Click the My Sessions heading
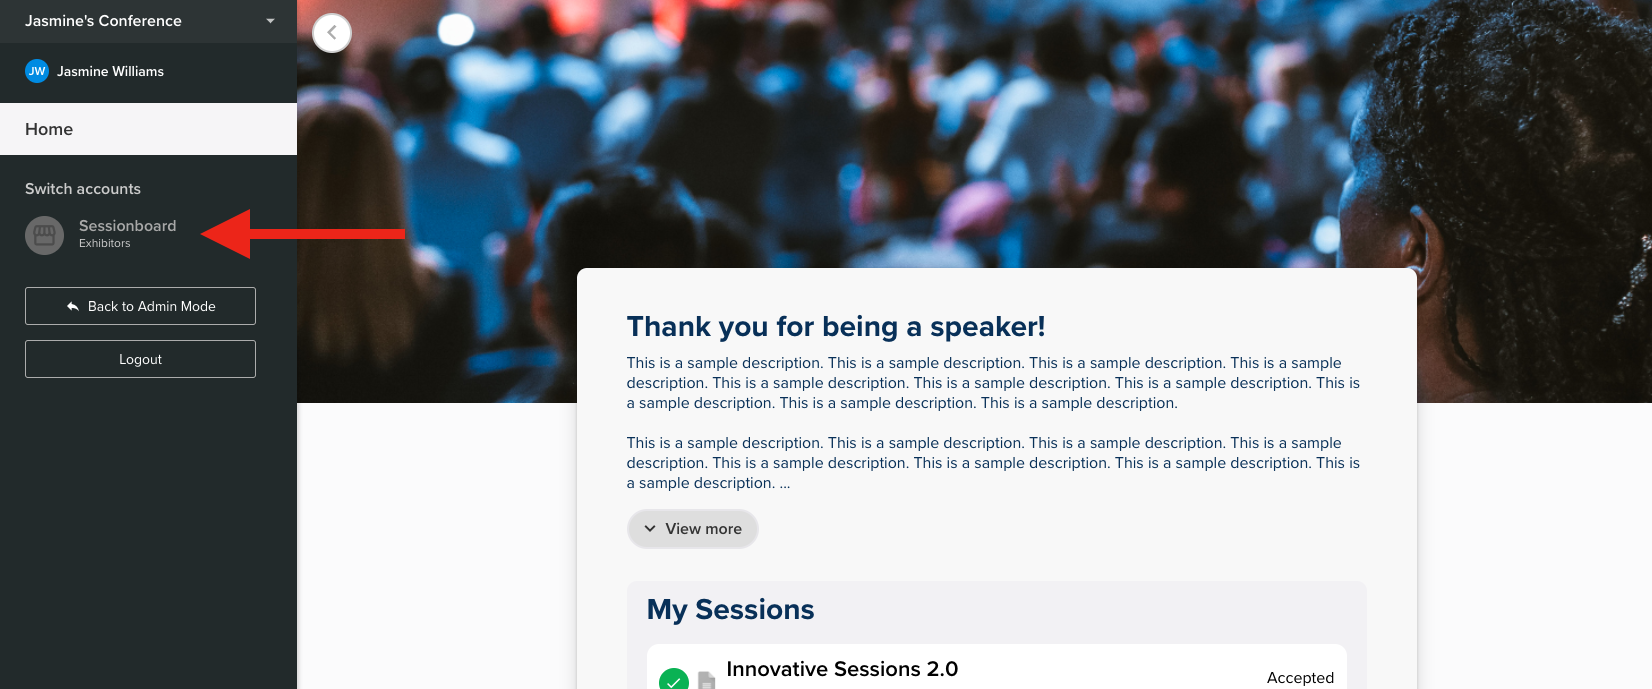 [730, 610]
